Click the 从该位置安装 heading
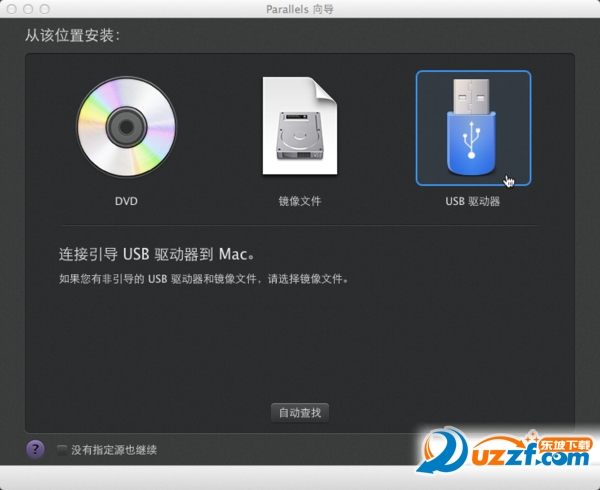 (x=73, y=36)
